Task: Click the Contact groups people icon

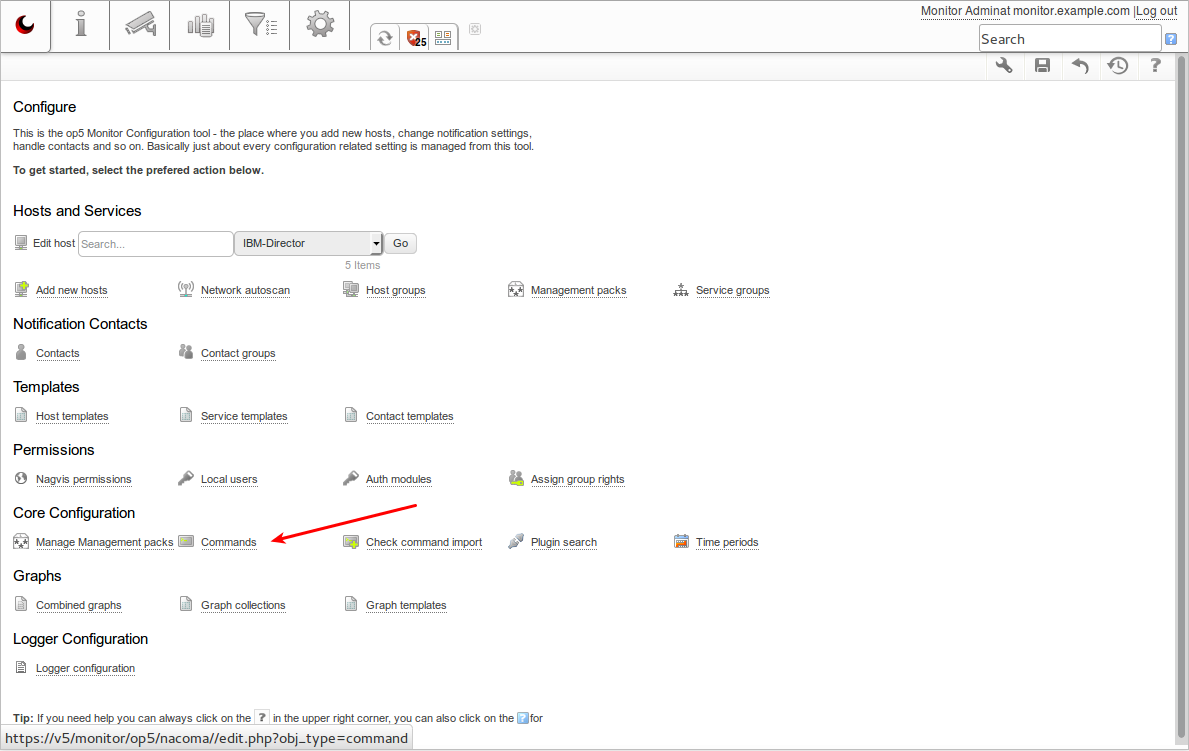Action: (186, 351)
